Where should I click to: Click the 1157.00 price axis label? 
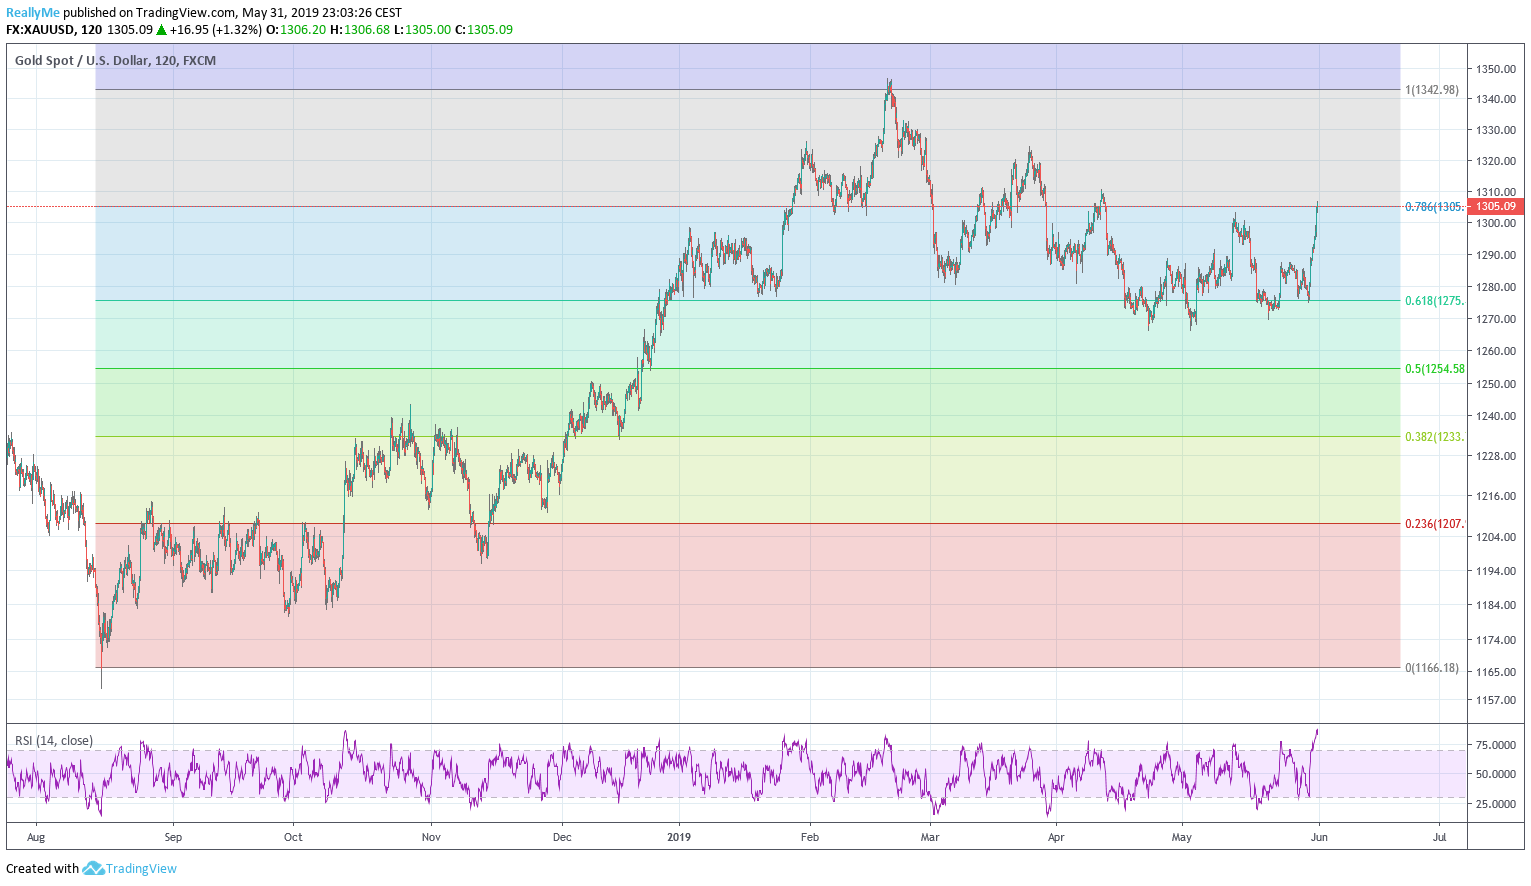tap(1495, 700)
